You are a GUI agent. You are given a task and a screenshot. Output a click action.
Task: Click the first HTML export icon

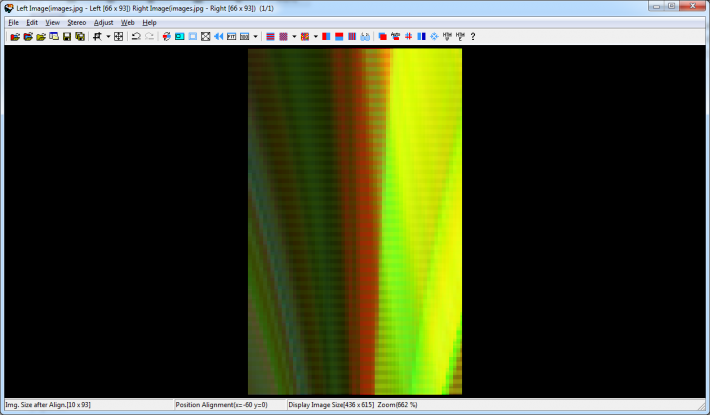tap(447, 37)
